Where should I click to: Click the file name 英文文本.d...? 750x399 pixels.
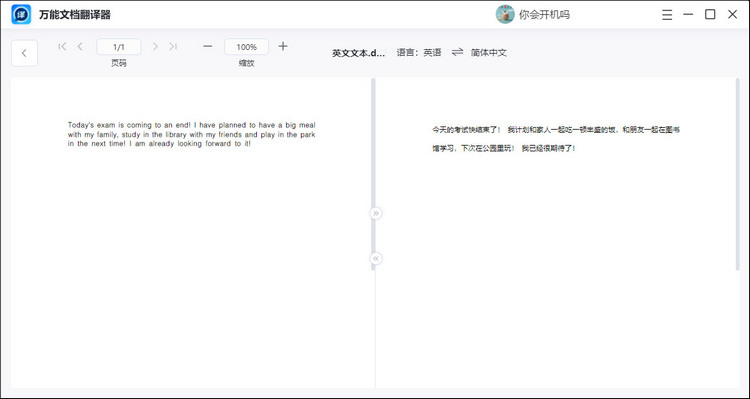coord(358,53)
